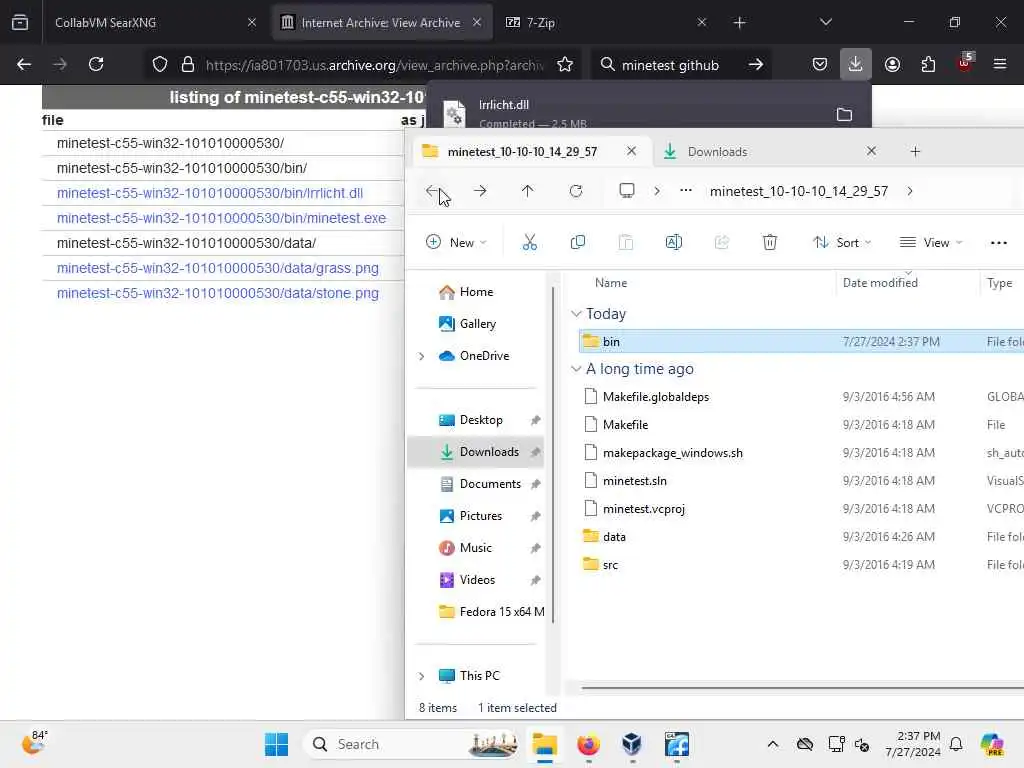
Task: Expand breadcrumb chevron after folder name
Action: pos(910,191)
